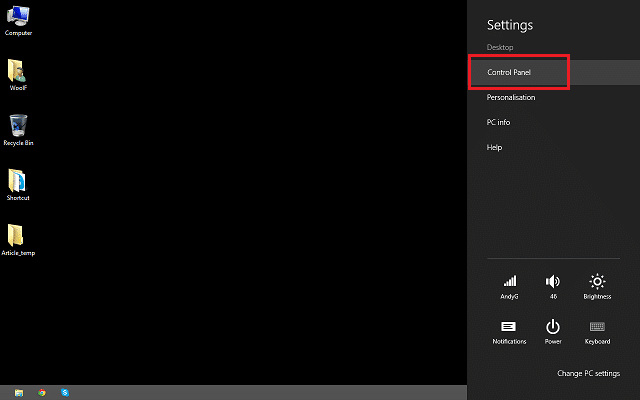
Task: Launch Google Chrome from the taskbar
Action: tap(42, 393)
